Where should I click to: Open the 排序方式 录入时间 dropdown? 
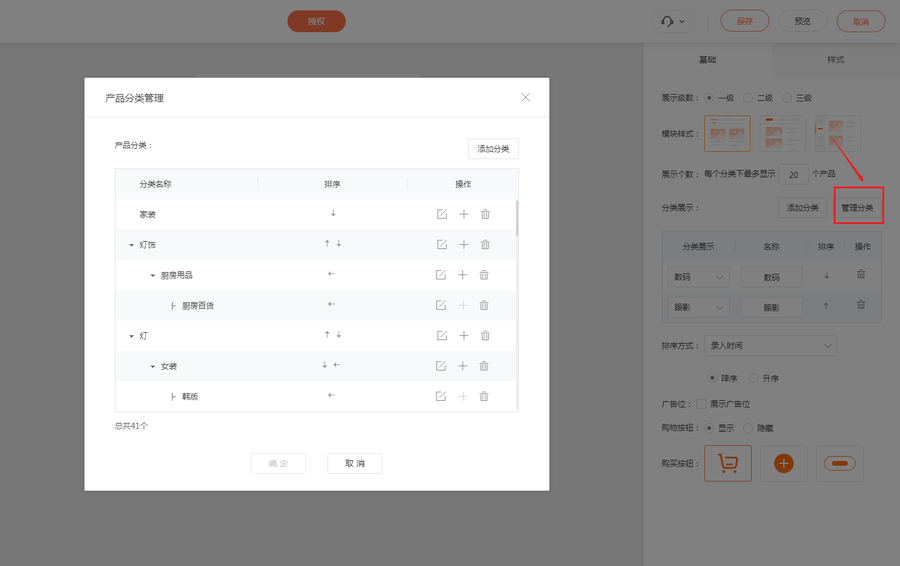(770, 346)
